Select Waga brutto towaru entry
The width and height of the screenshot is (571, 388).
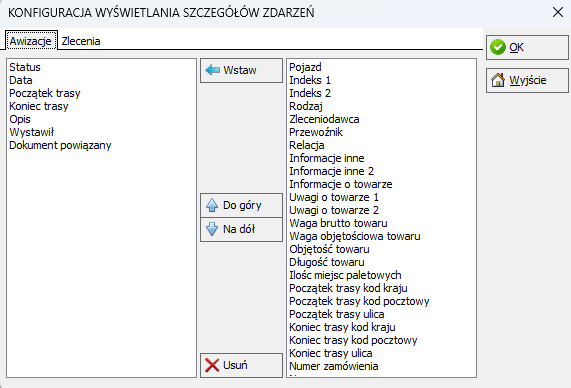pos(338,223)
